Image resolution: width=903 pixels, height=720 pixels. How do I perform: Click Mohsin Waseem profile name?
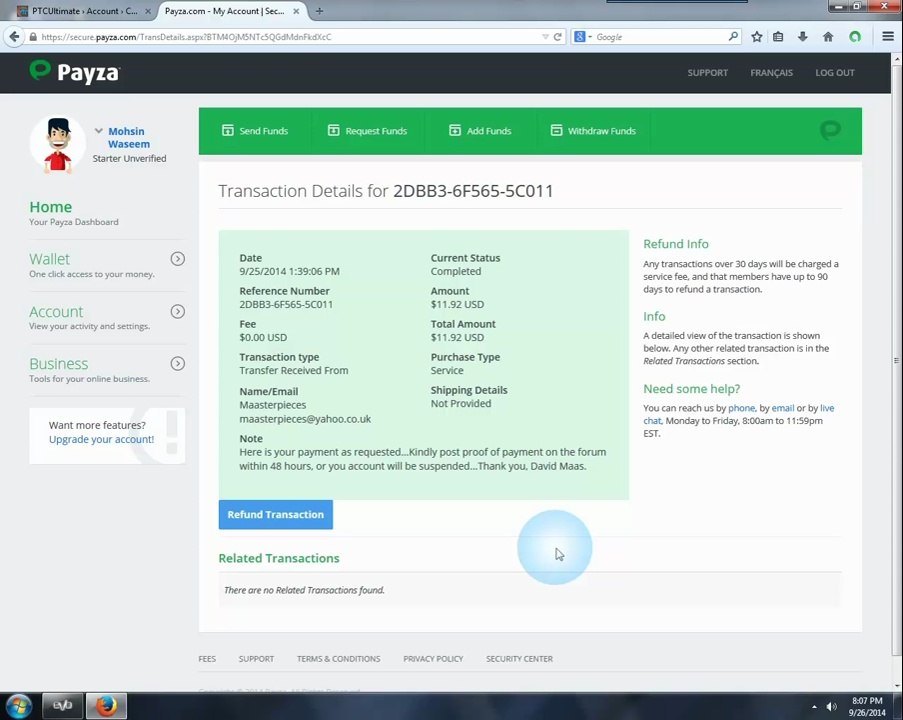pyautogui.click(x=128, y=138)
